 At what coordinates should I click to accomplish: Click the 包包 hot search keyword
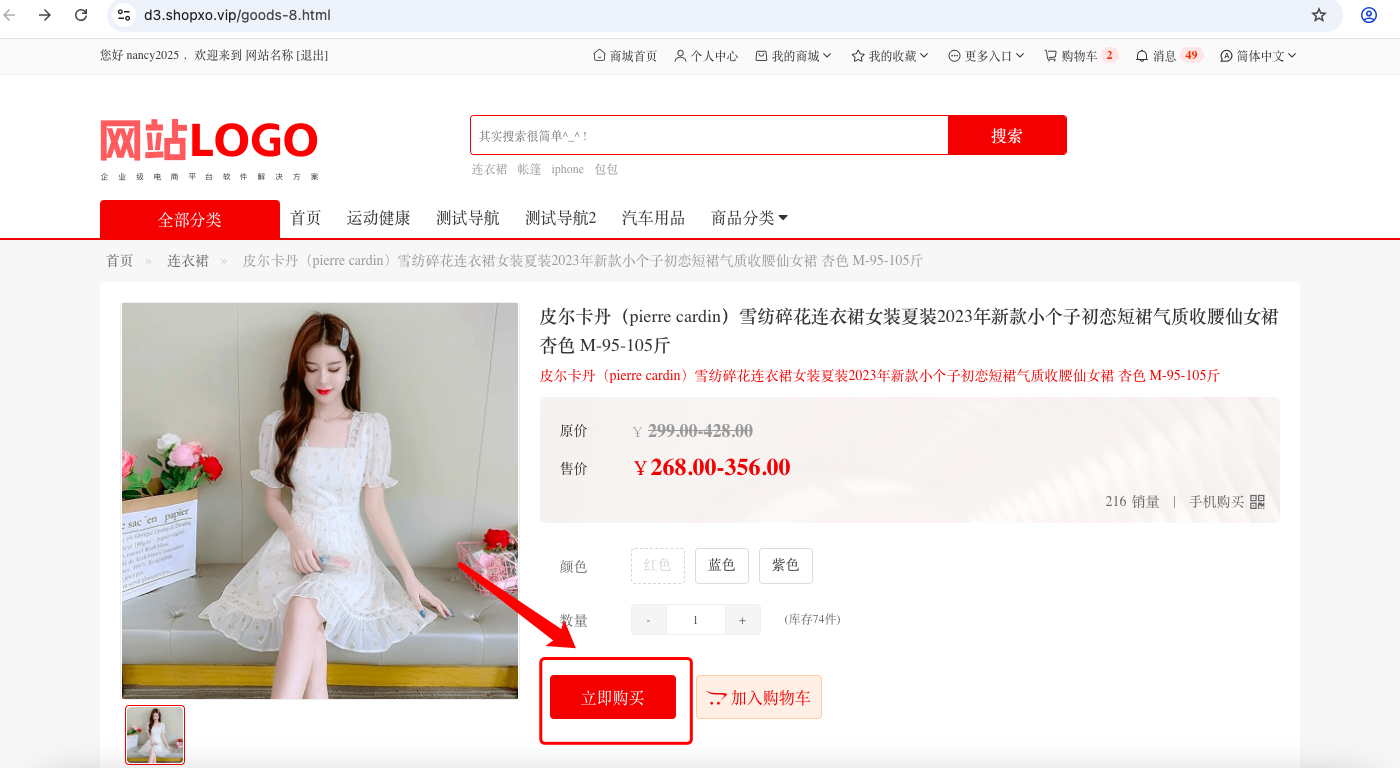(606, 169)
